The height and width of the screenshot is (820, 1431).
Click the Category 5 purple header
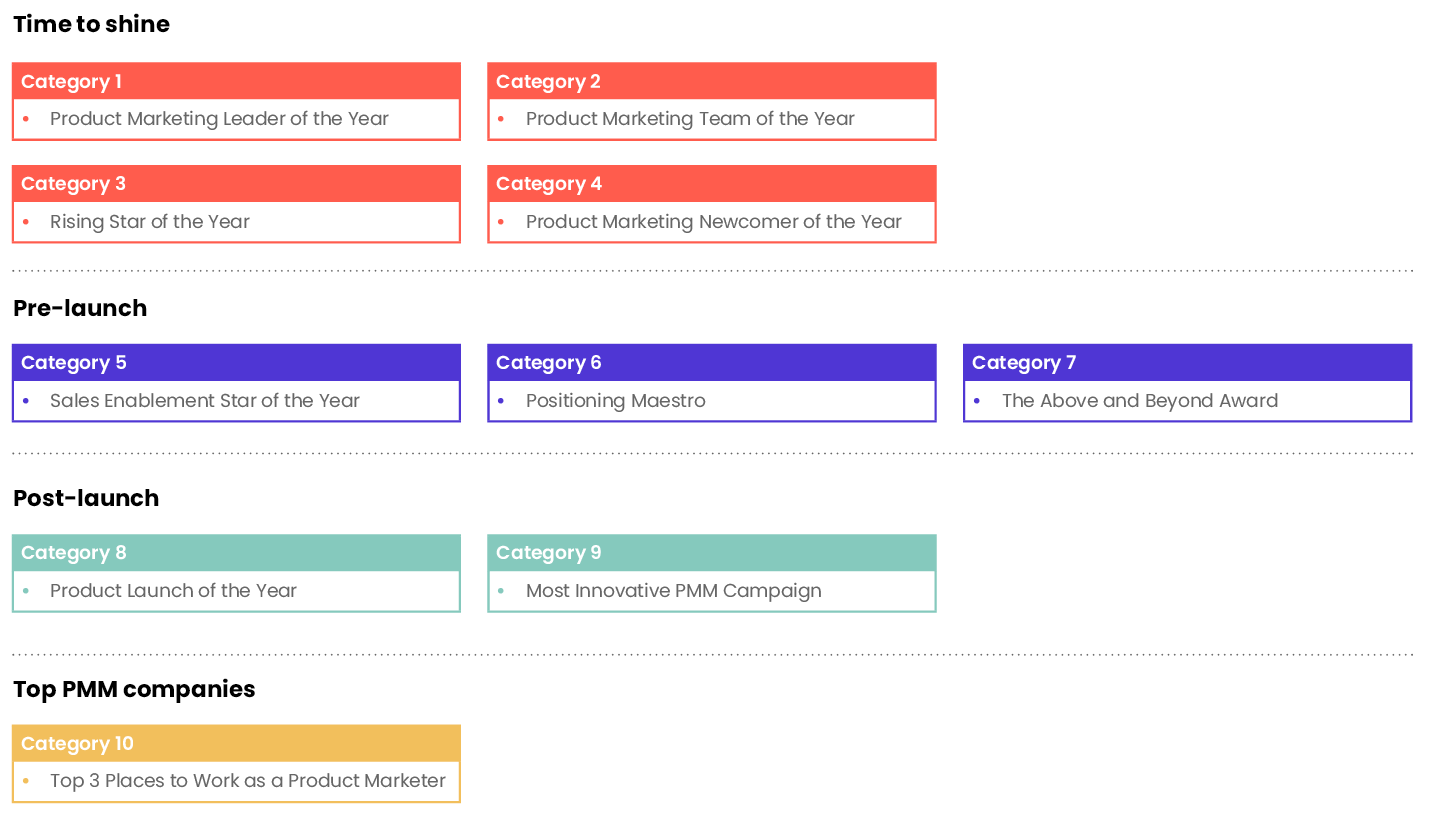click(x=236, y=363)
